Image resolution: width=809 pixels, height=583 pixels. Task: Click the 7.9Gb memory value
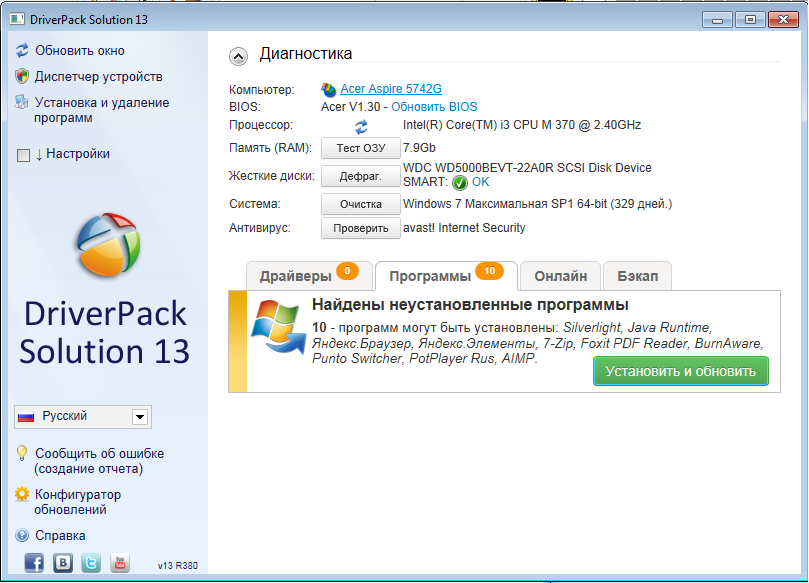(x=419, y=148)
